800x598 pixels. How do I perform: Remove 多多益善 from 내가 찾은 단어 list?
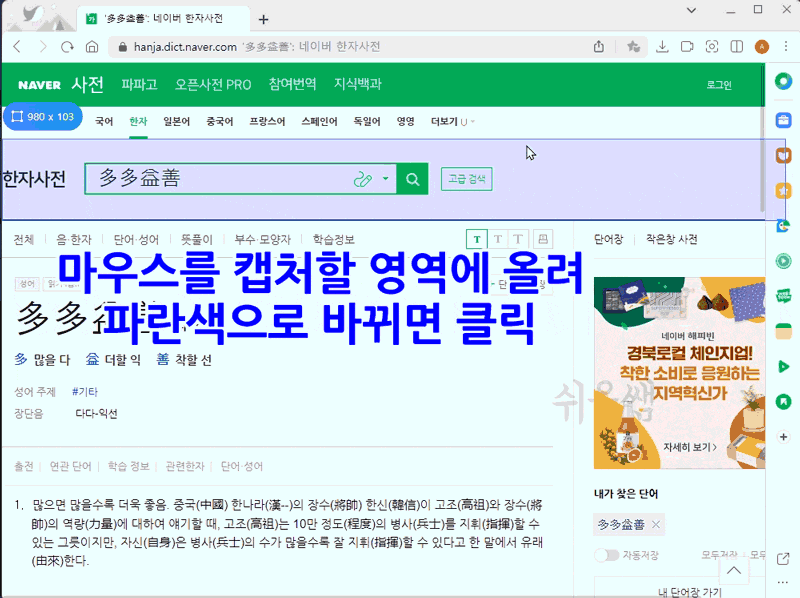658,523
